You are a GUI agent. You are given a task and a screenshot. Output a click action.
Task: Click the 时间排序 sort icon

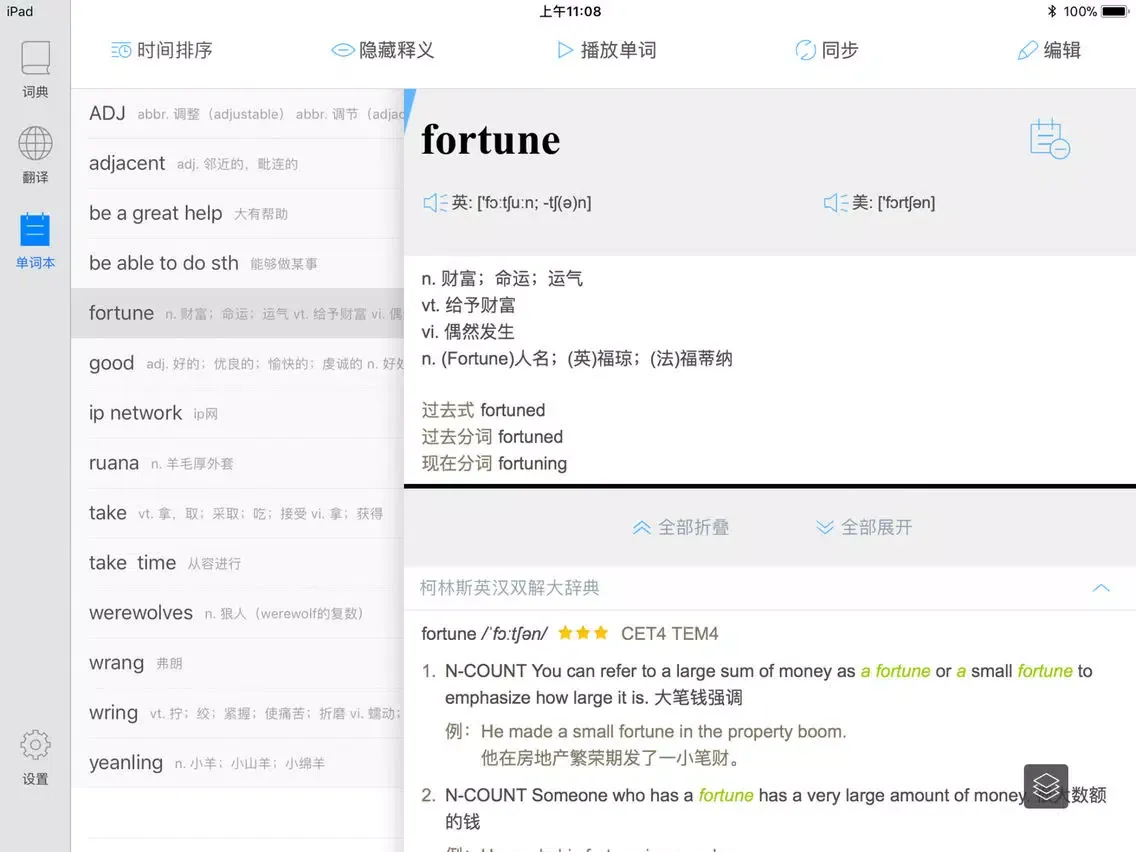pyautogui.click(x=121, y=50)
